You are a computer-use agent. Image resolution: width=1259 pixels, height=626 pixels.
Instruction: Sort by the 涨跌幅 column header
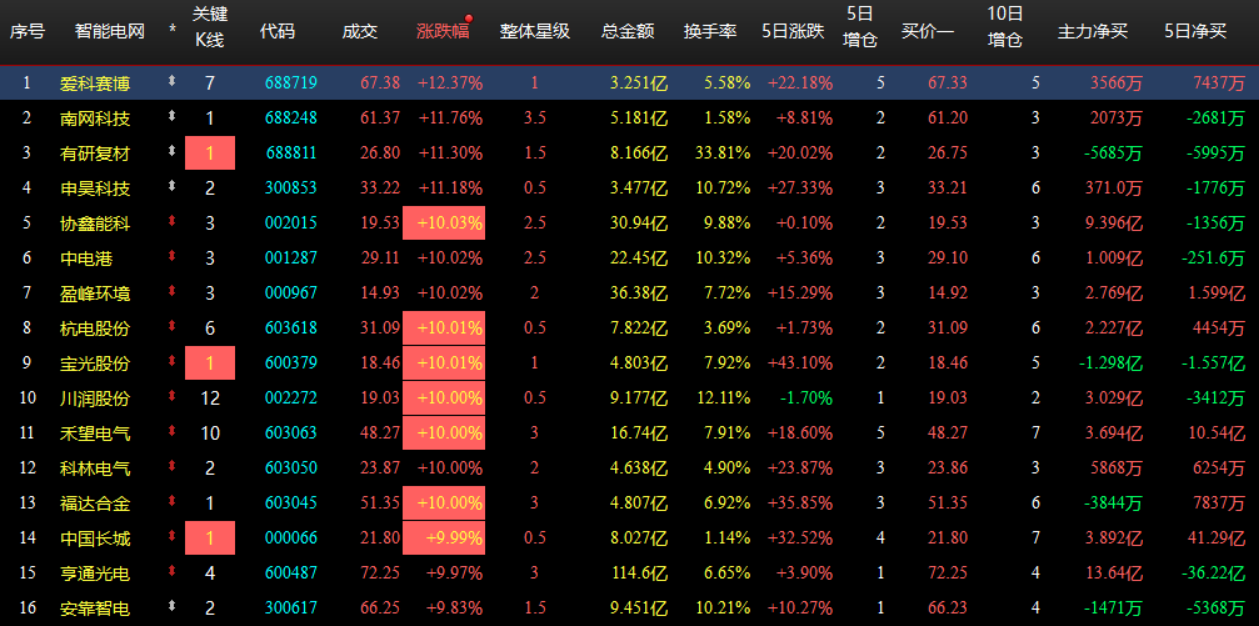click(442, 31)
